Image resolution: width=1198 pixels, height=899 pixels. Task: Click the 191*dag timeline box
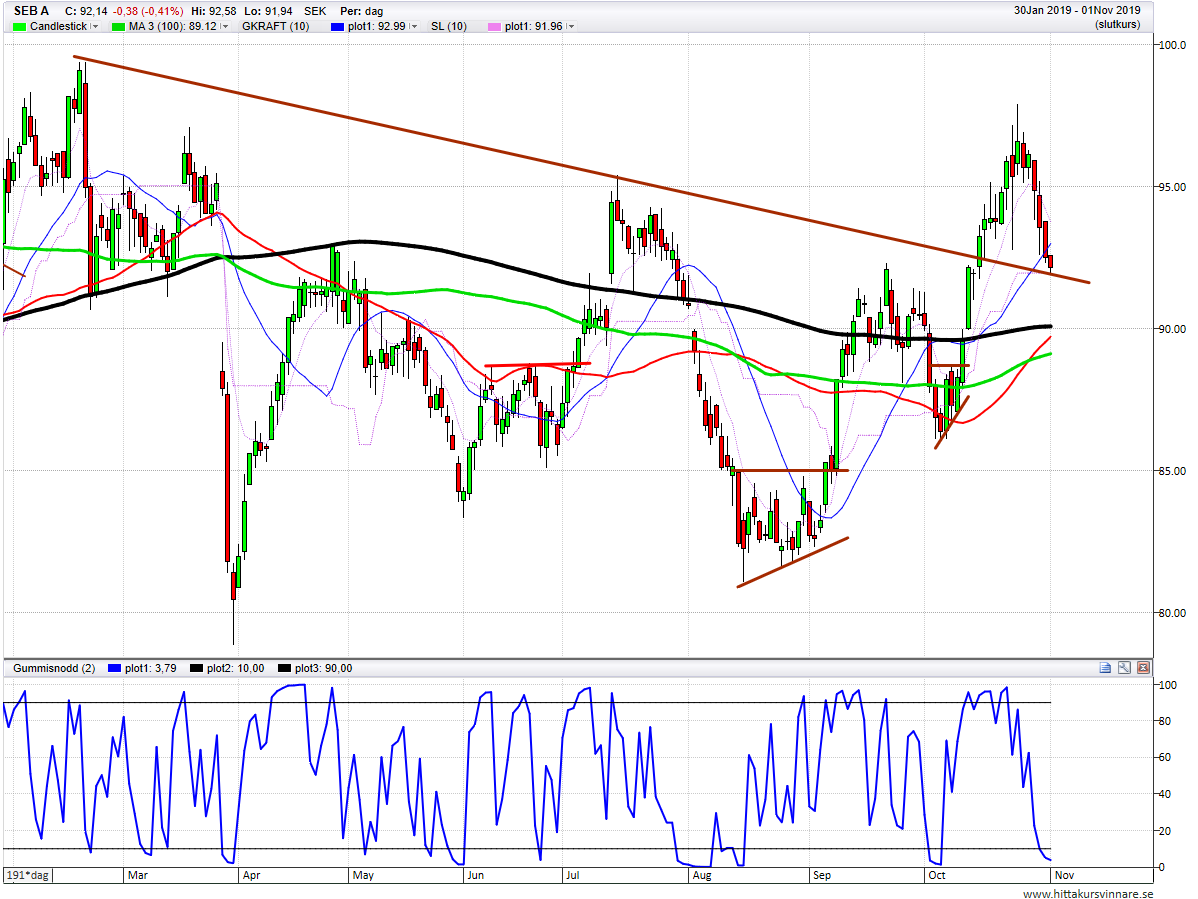coord(28,875)
